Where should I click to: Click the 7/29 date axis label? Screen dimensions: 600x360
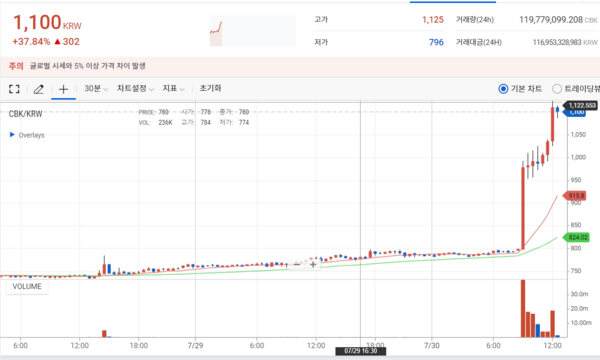click(x=195, y=345)
